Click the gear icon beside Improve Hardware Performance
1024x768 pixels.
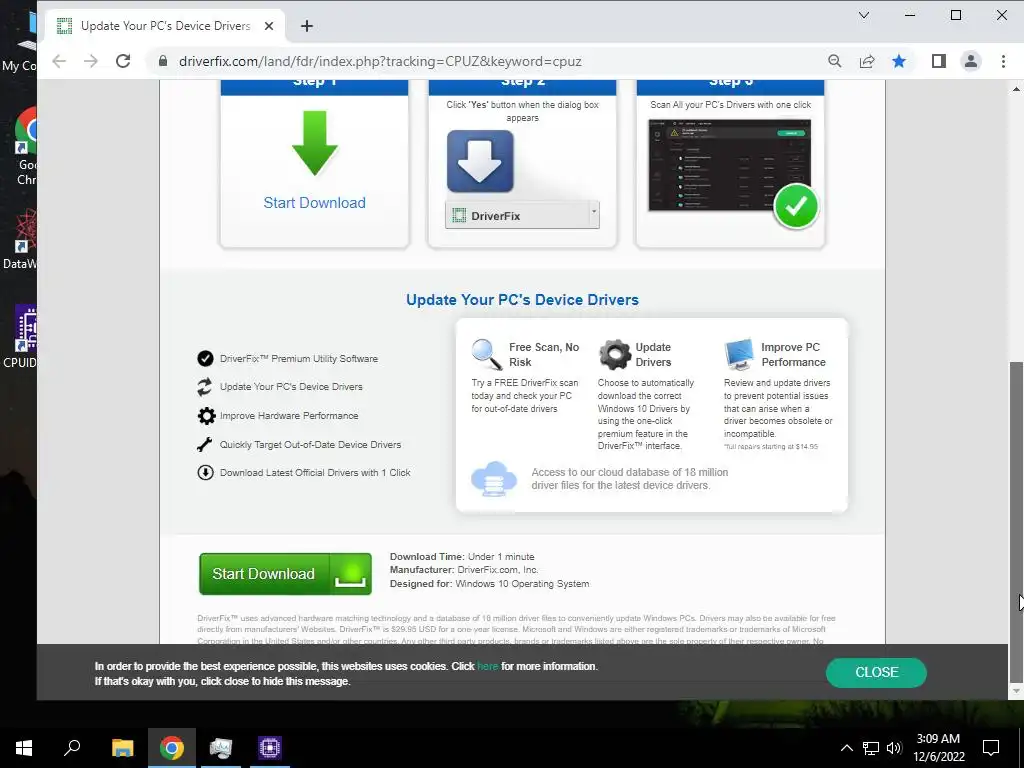[206, 416]
